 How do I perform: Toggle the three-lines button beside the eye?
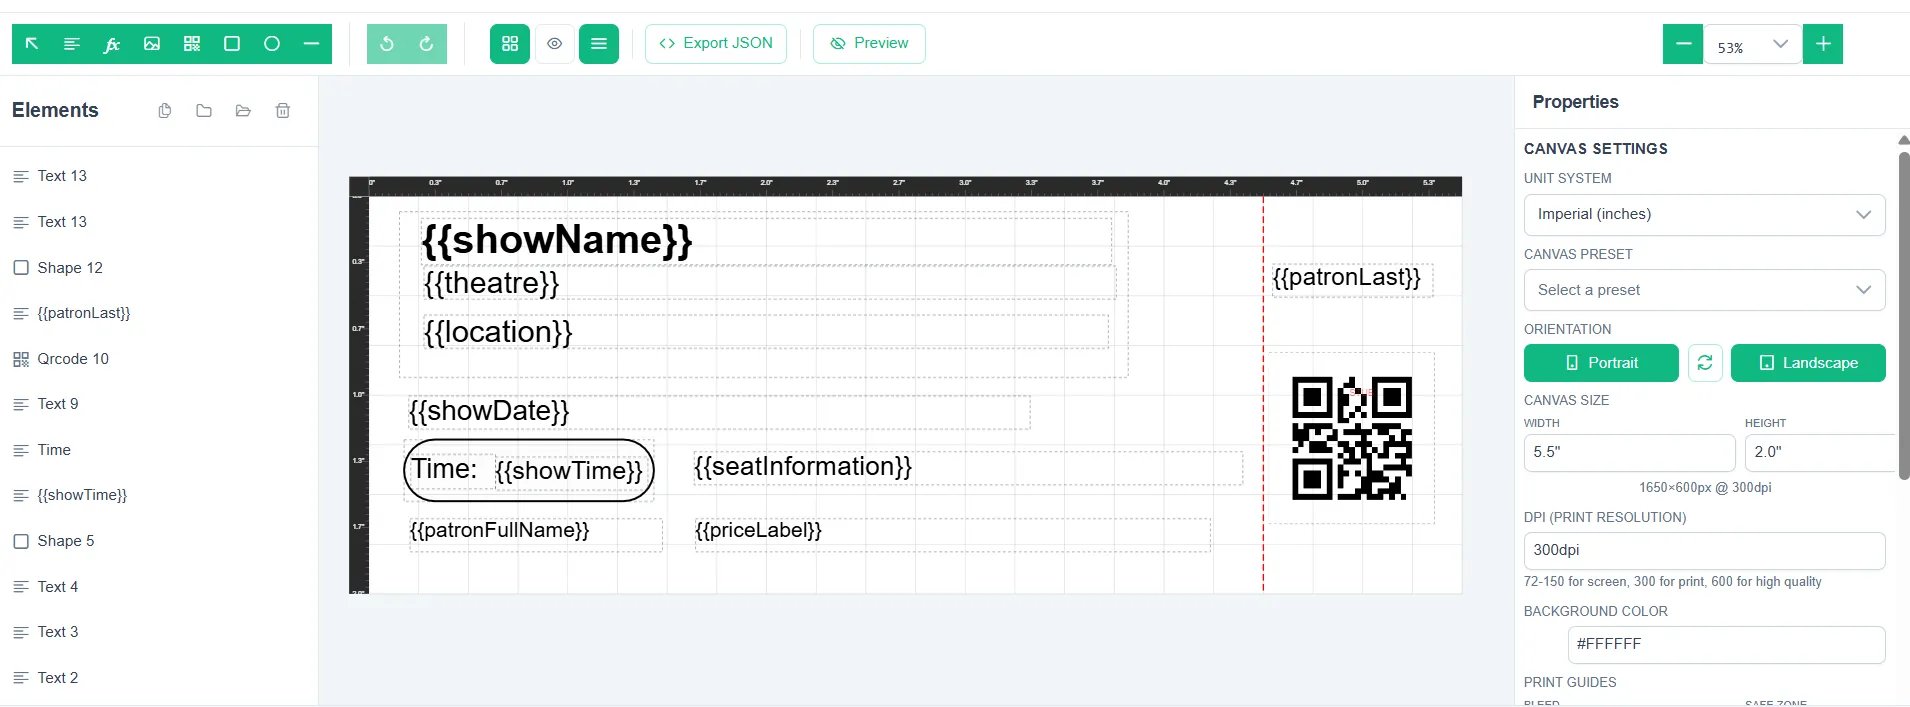point(599,44)
